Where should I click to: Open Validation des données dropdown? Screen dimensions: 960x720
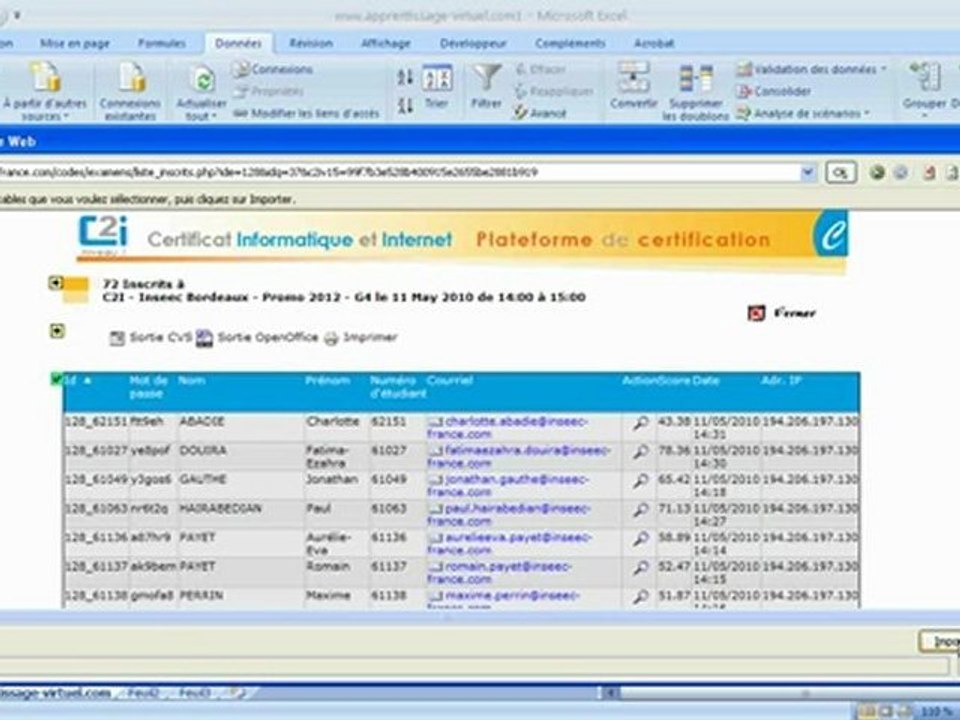812,69
